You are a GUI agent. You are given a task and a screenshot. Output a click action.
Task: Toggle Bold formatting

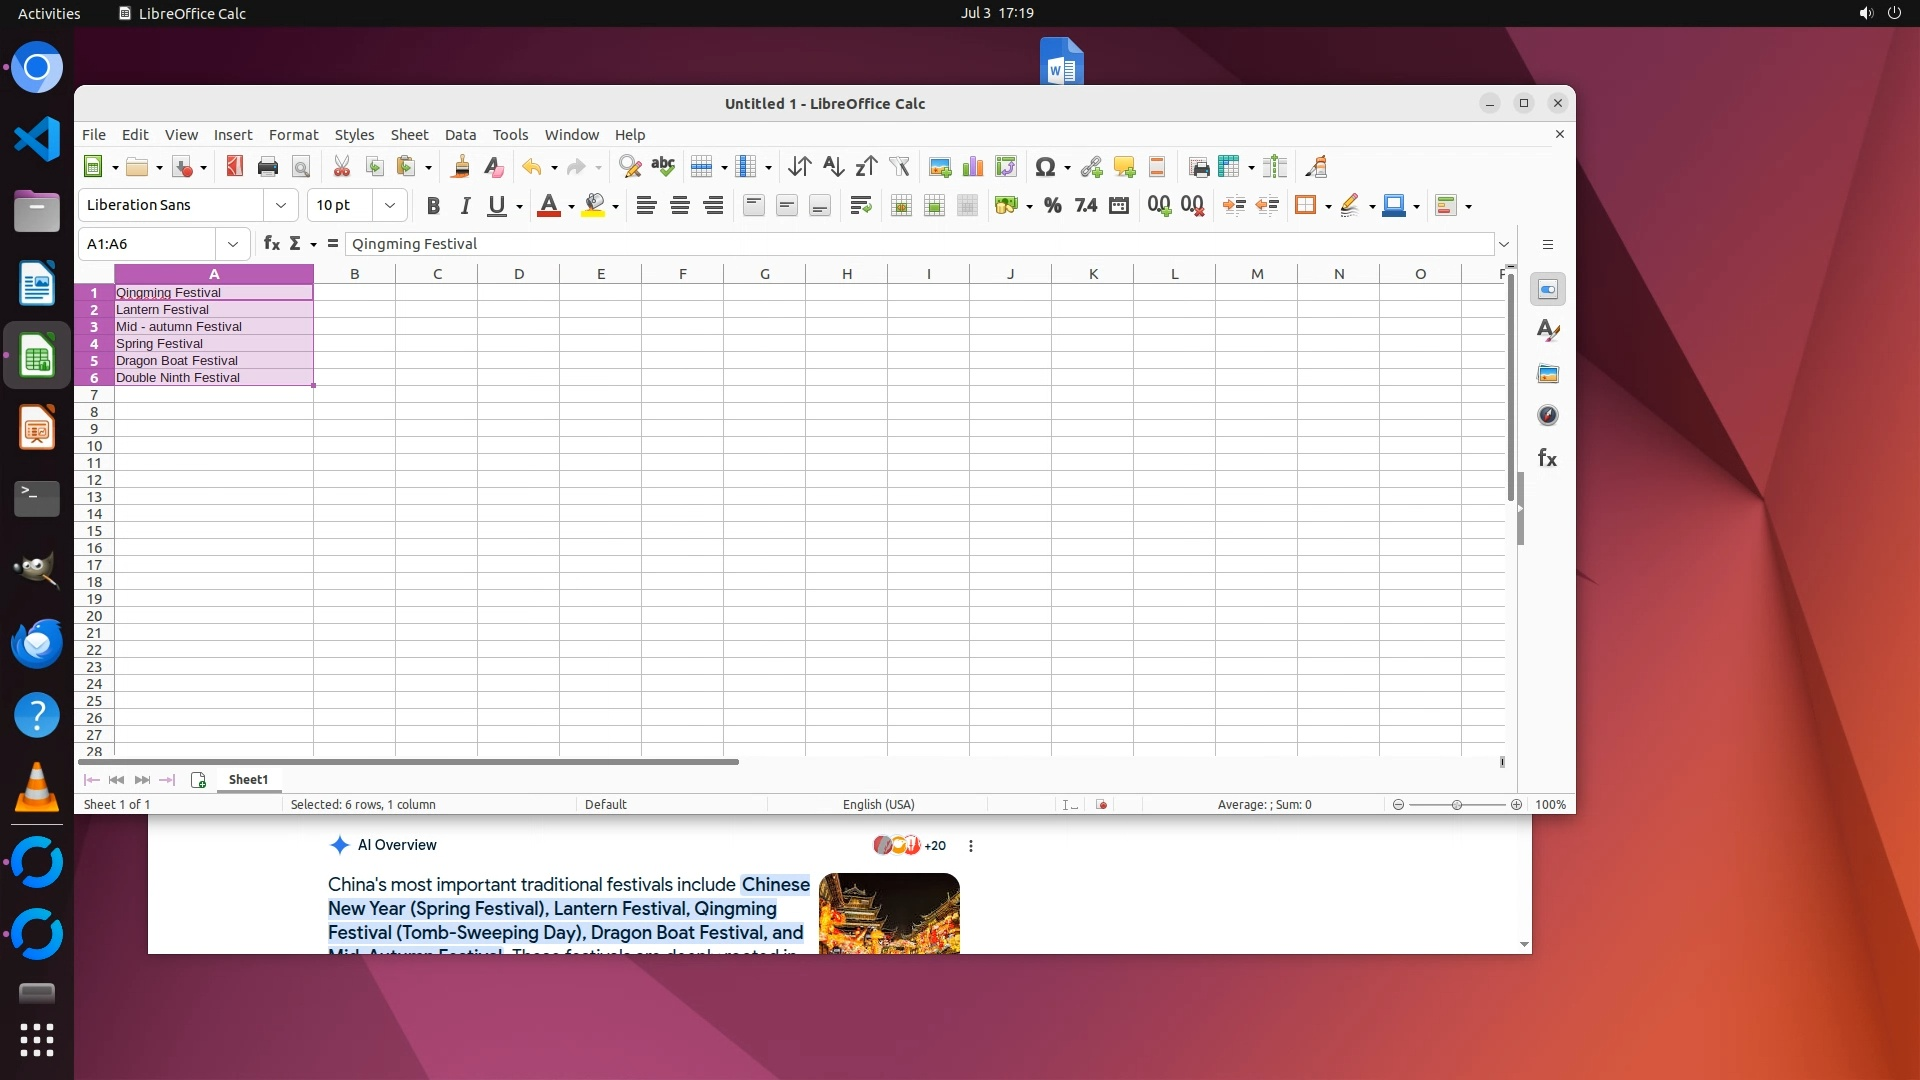[432, 206]
